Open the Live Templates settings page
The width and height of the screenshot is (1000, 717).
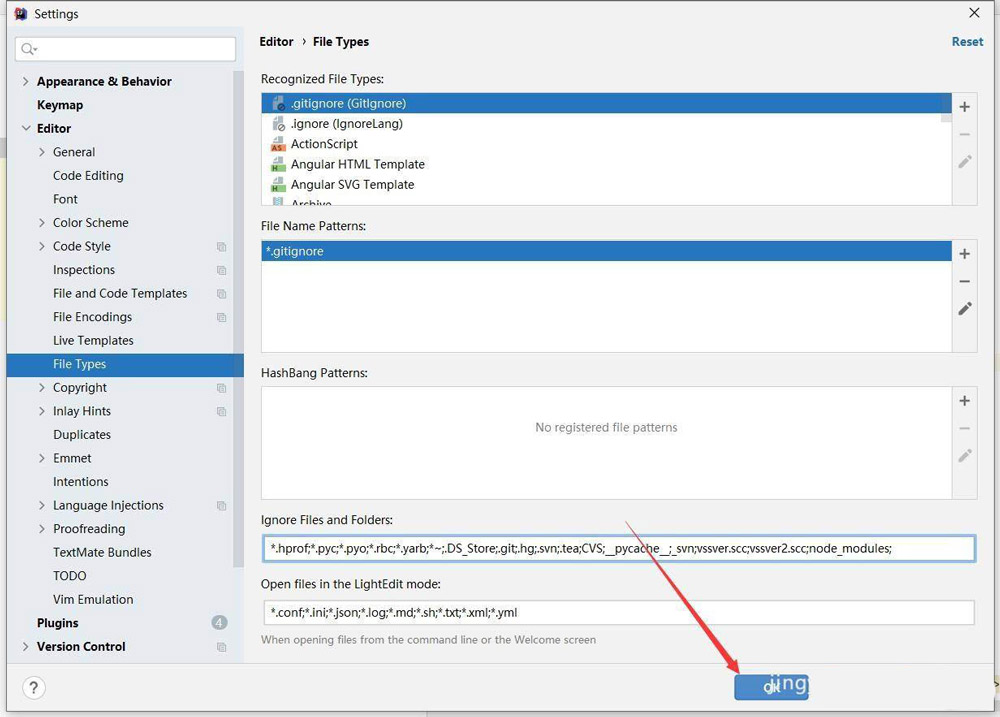click(x=93, y=341)
